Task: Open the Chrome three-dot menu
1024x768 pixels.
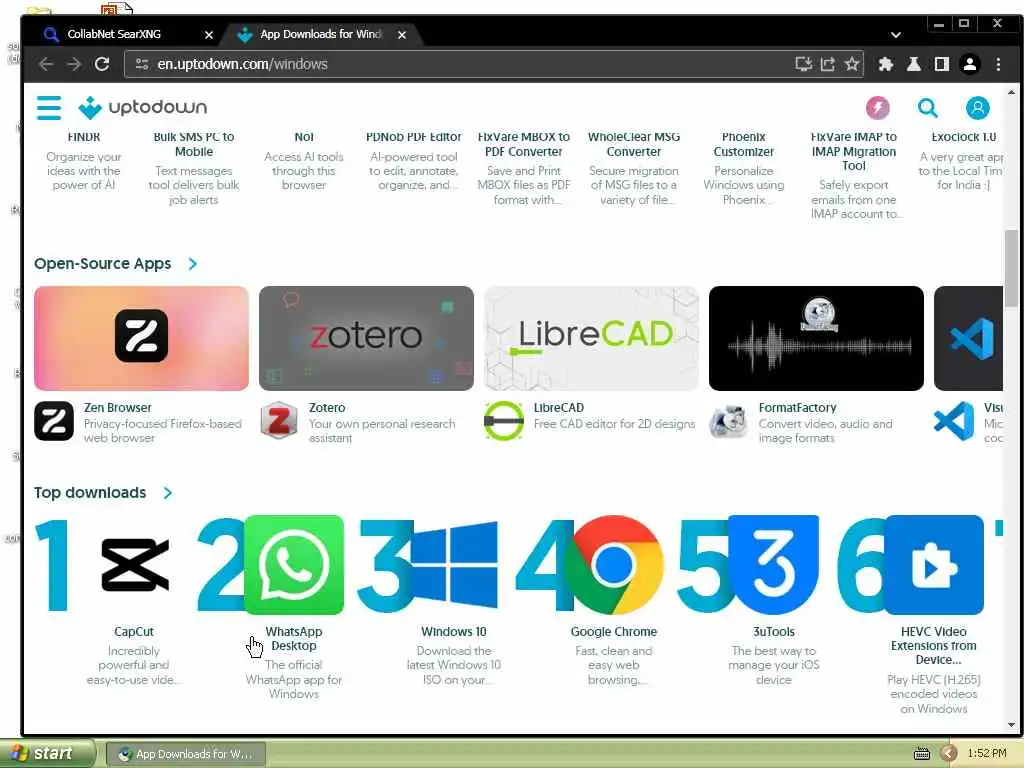Action: pos(998,64)
